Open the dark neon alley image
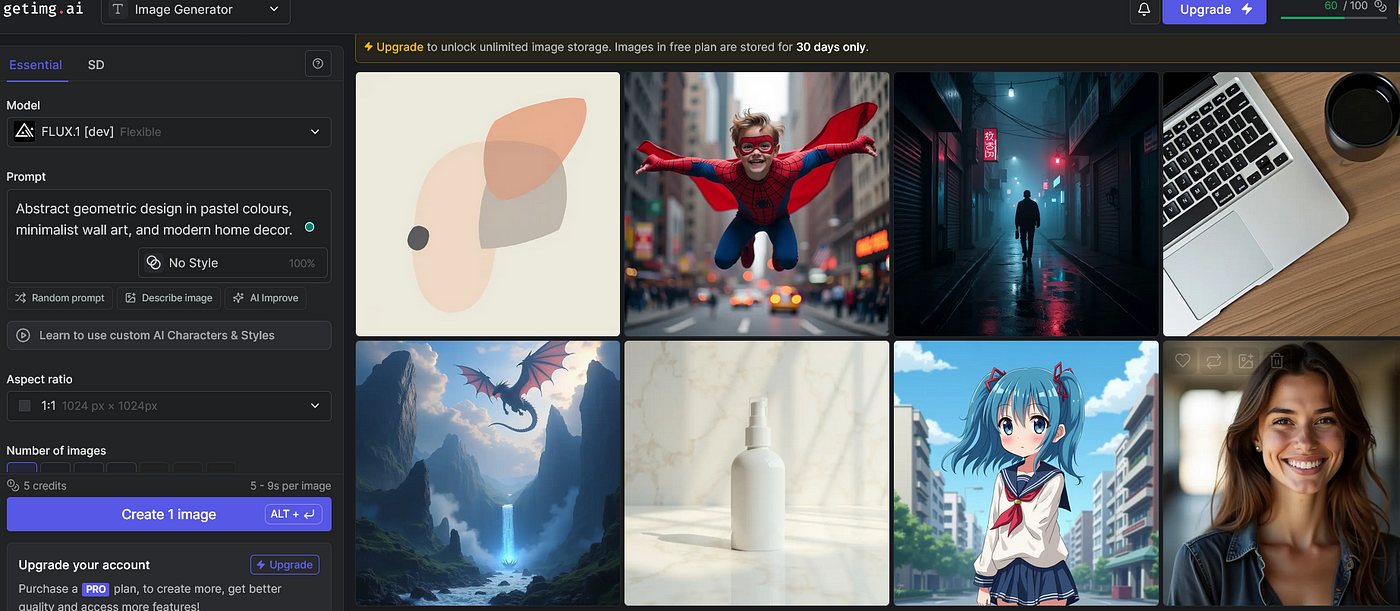This screenshot has width=1400, height=611. tap(1026, 204)
